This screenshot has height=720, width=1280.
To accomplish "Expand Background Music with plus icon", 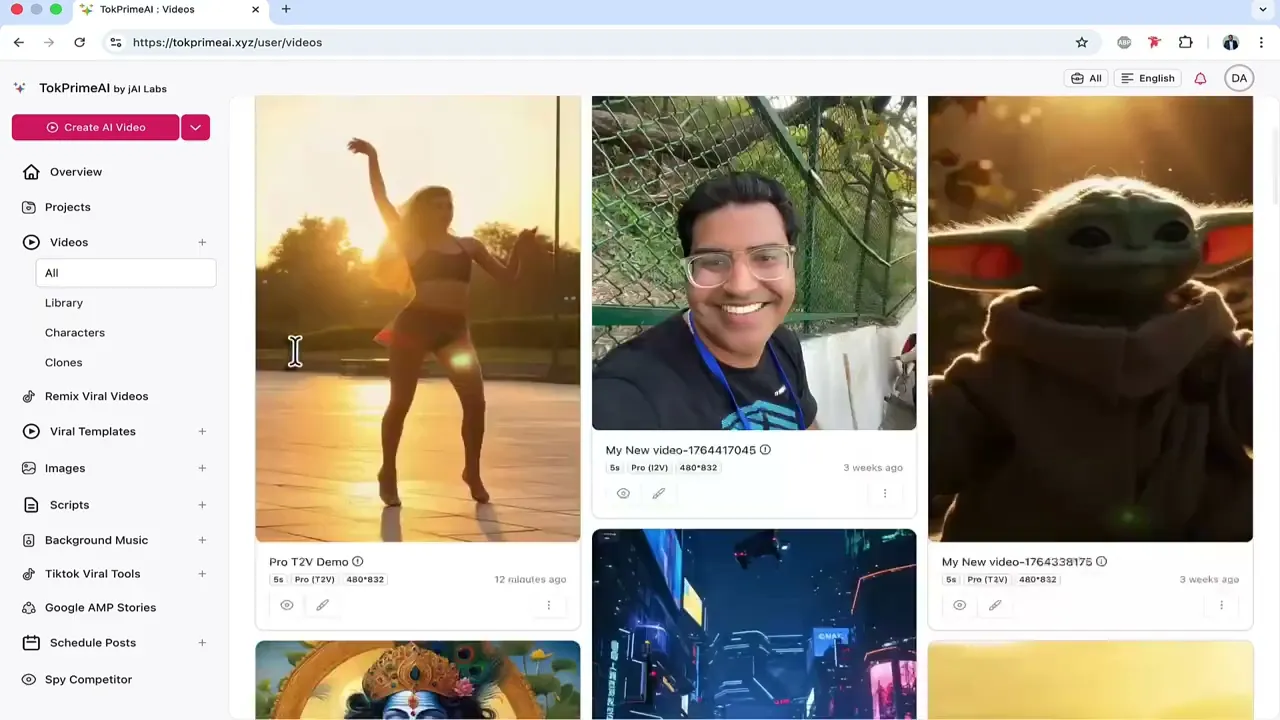I will (x=202, y=540).
